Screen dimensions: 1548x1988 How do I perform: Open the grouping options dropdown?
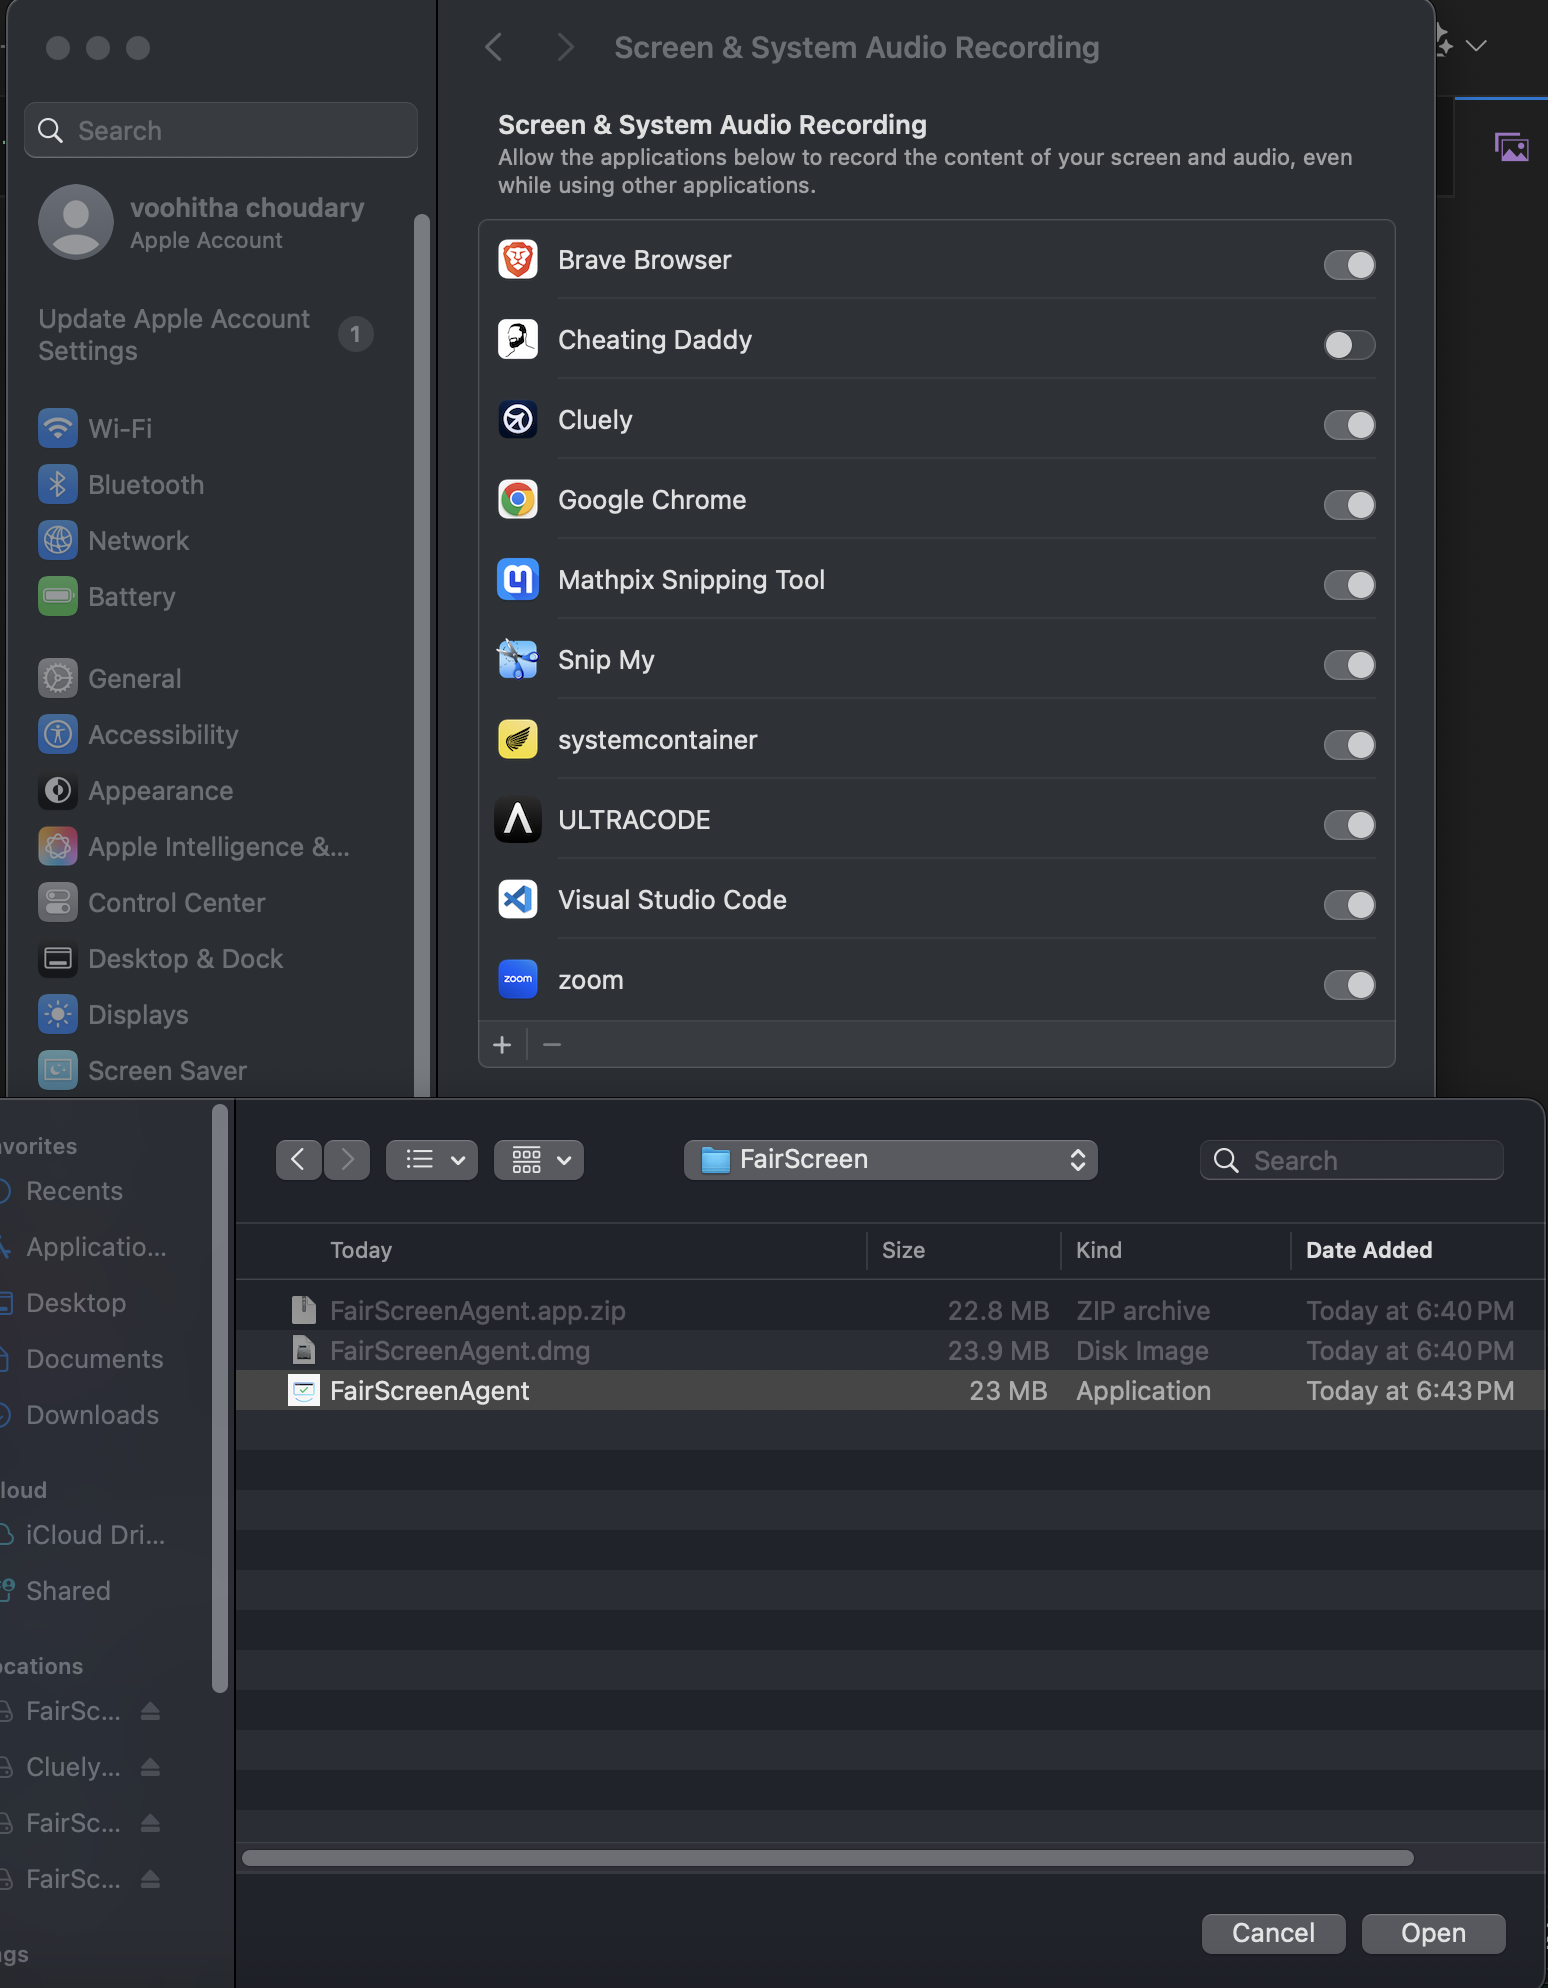pos(539,1160)
